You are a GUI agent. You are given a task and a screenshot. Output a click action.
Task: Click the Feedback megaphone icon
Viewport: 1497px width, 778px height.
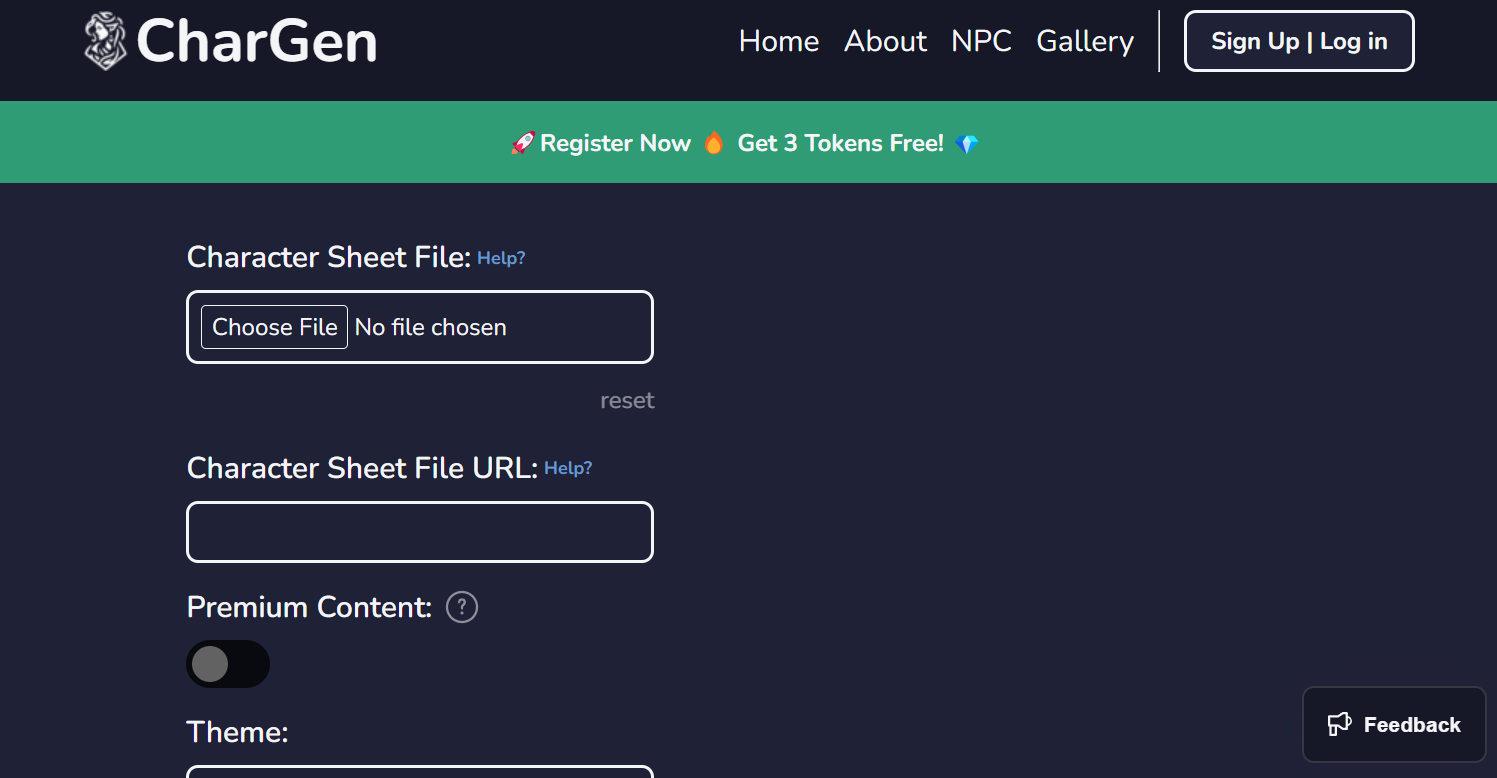tap(1339, 725)
